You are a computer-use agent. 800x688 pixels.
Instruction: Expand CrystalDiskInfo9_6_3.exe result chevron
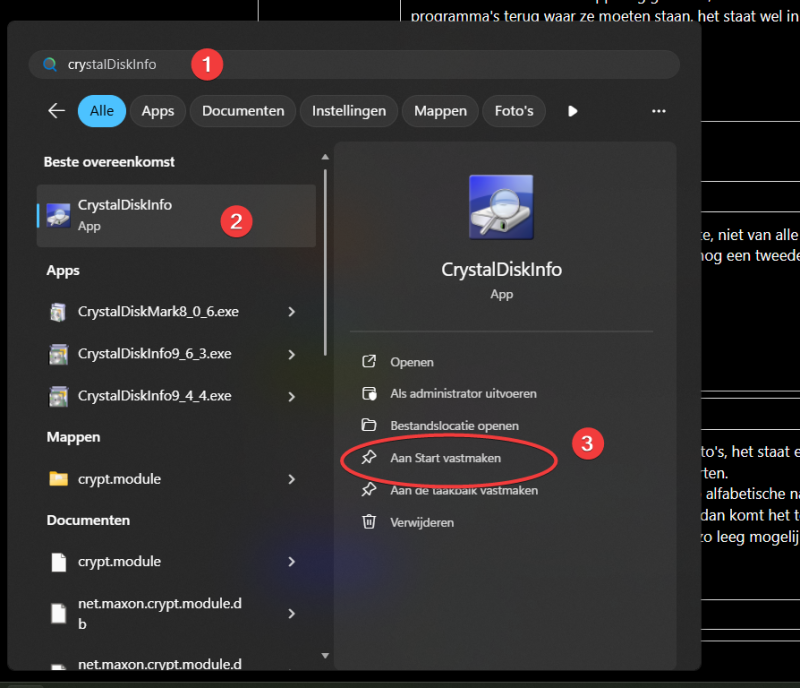tap(291, 354)
